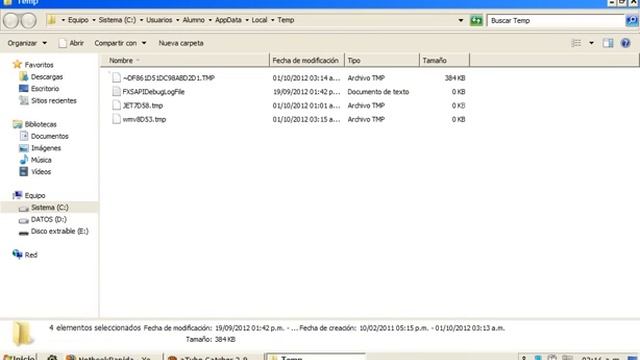Screen dimensions: 640x360
Task: Sort by the Tamaño column header
Action: [444, 60]
